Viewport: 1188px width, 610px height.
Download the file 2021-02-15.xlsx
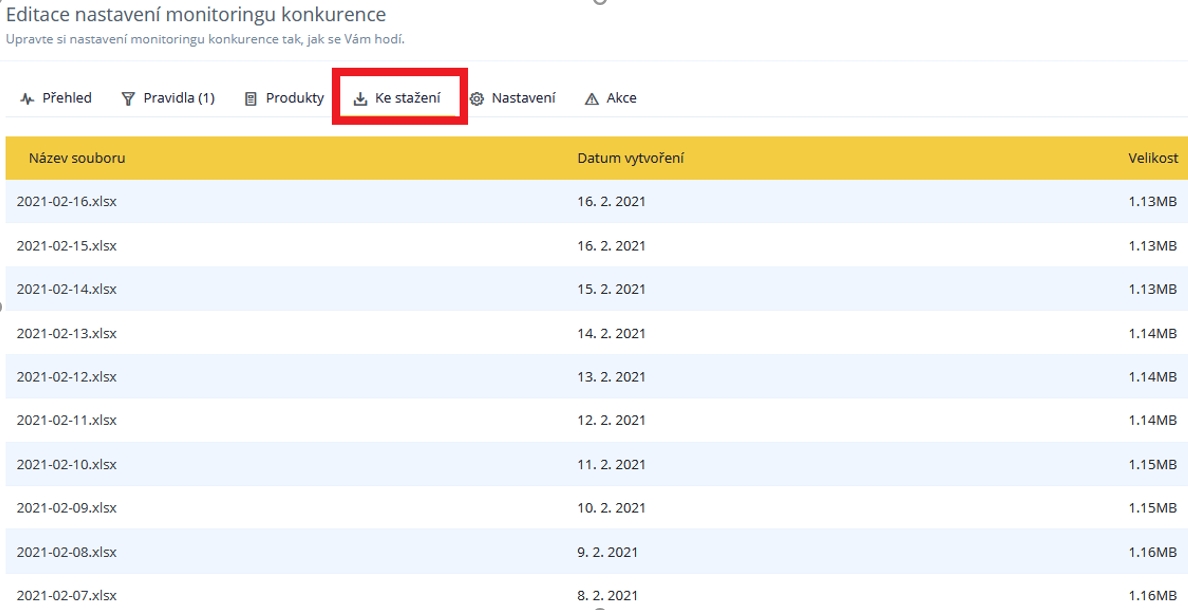click(x=67, y=245)
